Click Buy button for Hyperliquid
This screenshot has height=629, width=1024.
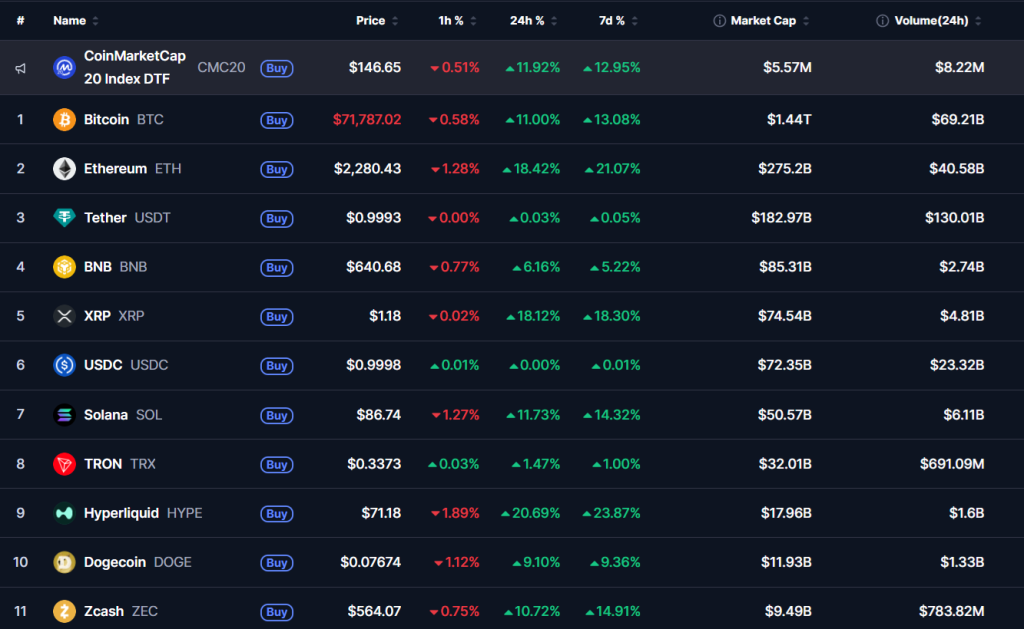click(x=277, y=513)
